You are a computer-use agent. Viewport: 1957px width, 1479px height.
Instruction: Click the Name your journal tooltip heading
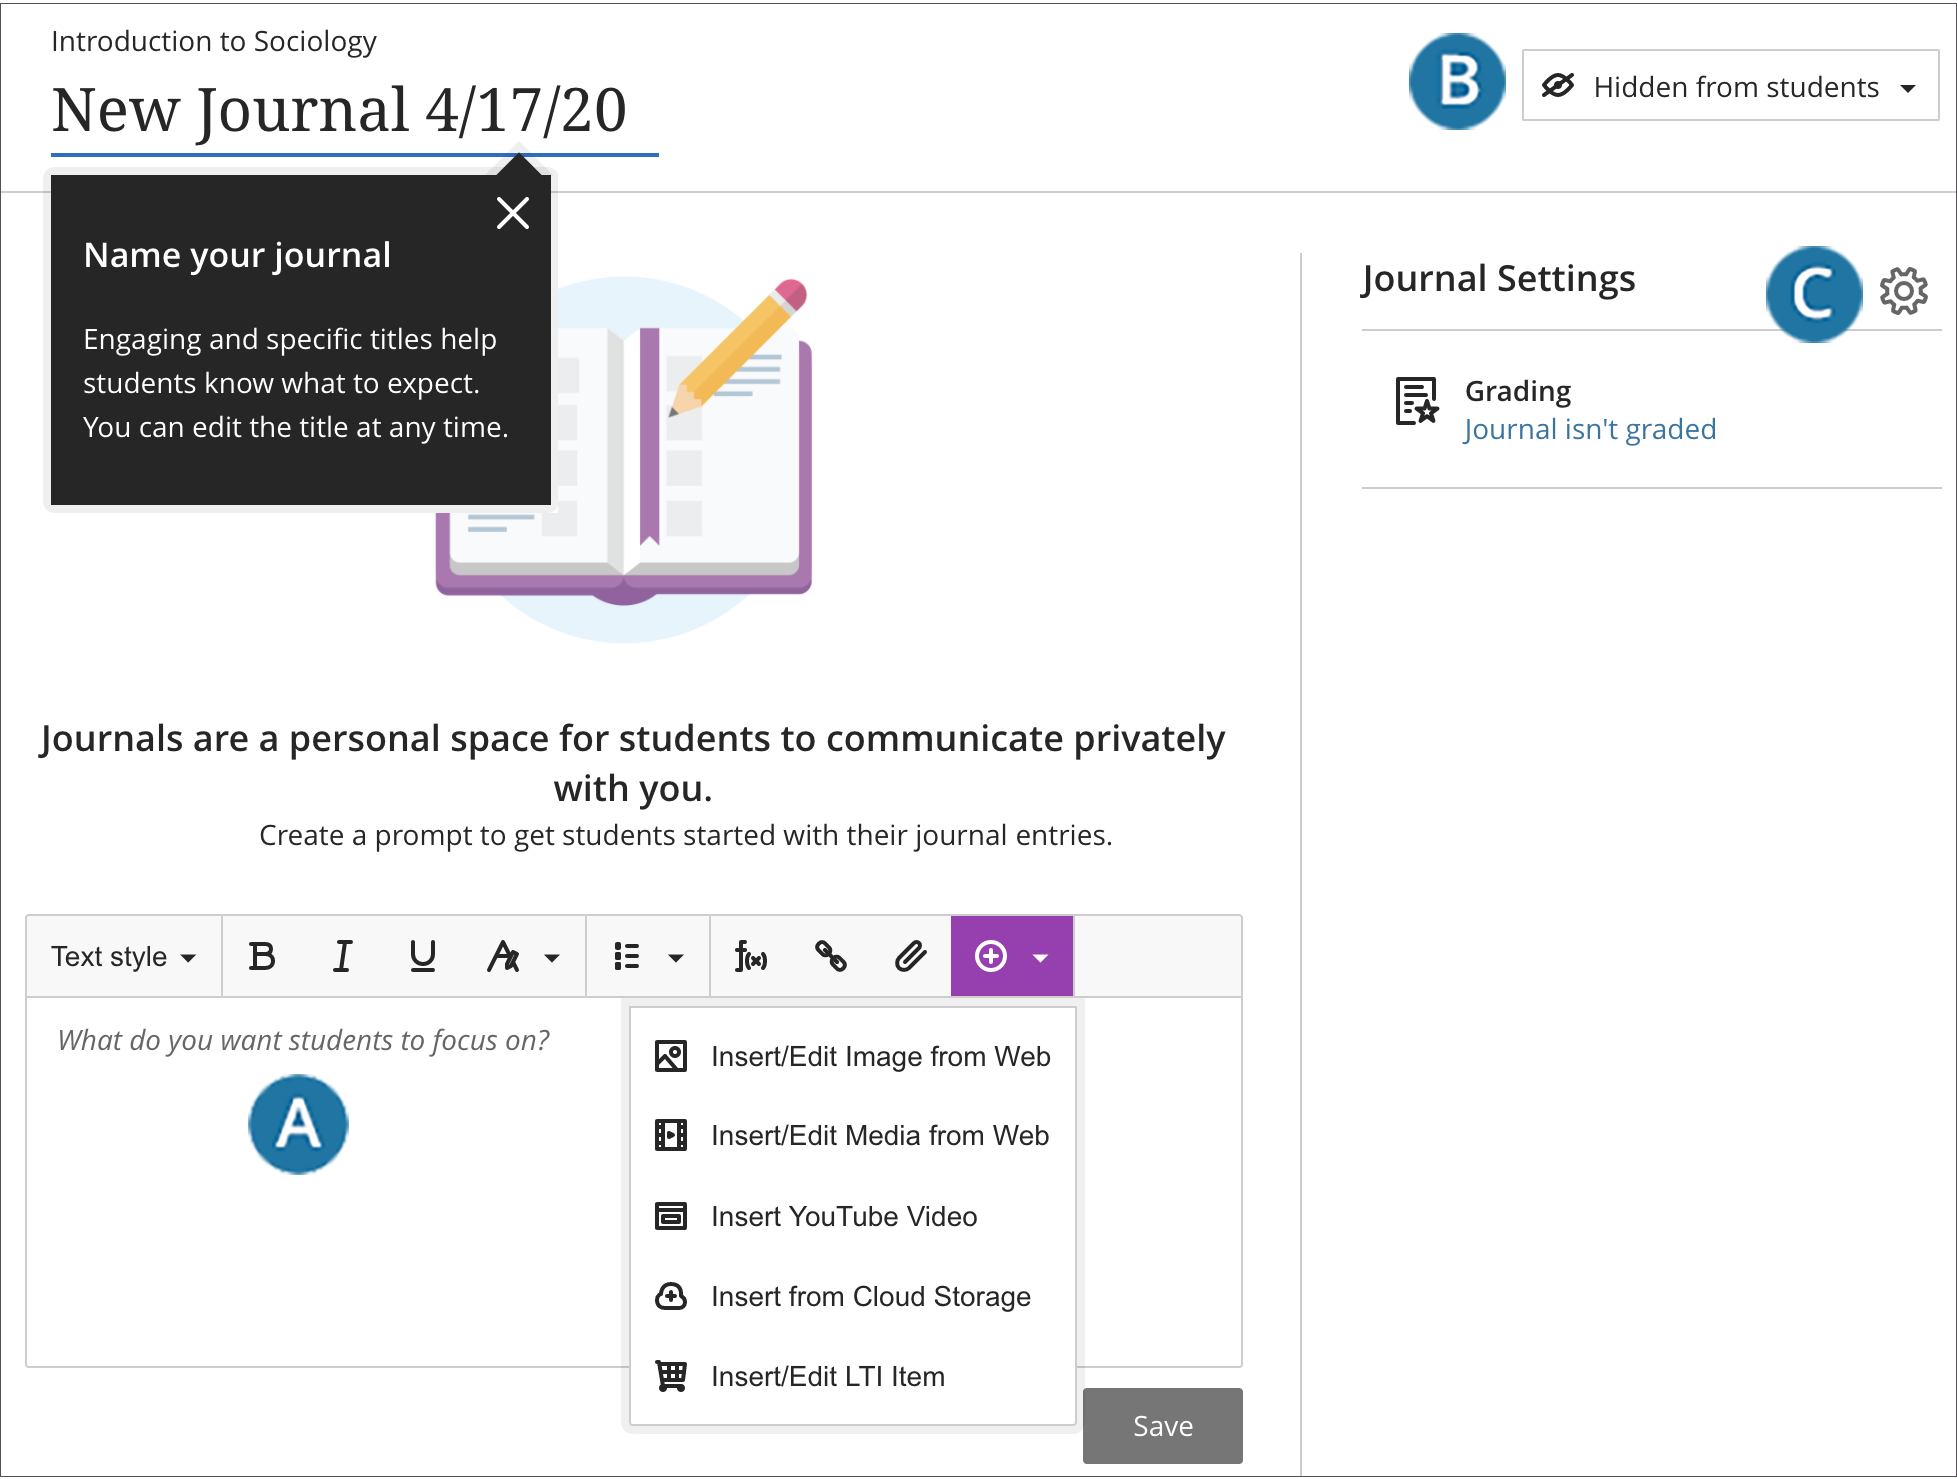pos(237,255)
